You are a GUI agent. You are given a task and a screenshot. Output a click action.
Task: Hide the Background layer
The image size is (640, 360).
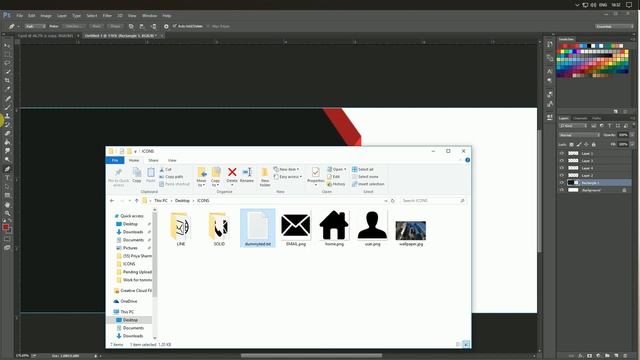562,190
